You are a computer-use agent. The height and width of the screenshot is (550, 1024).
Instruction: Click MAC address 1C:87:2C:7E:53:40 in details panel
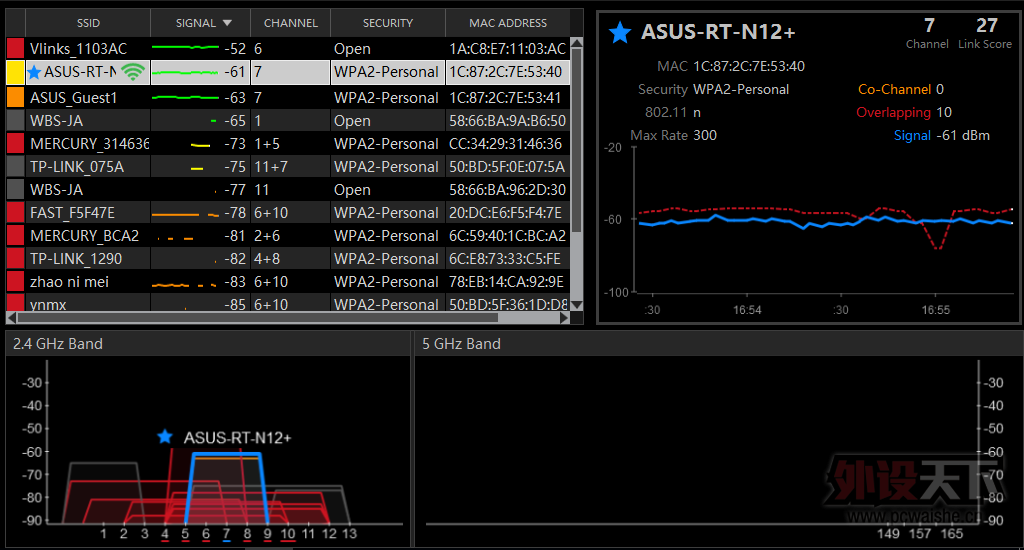click(x=748, y=66)
